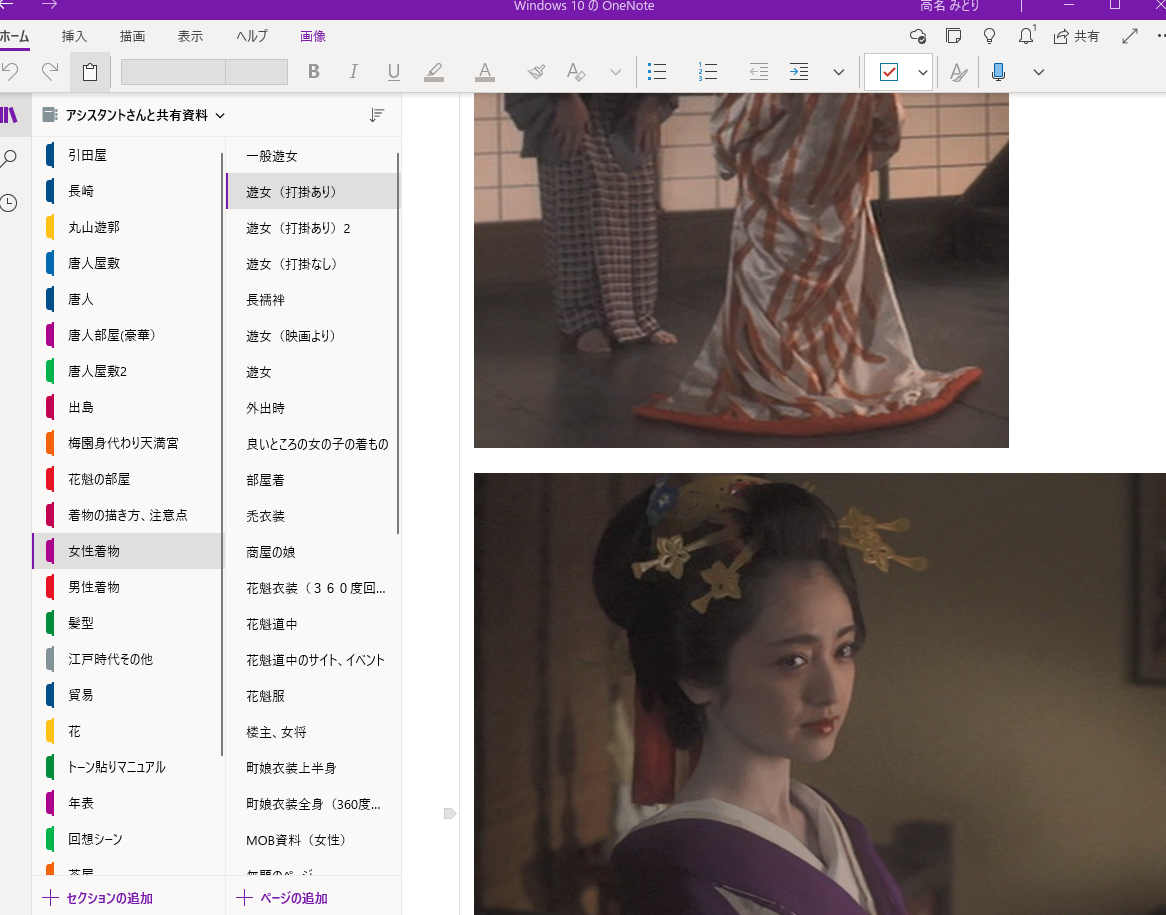Check sync status cloud icon
Viewport: 1166px width, 915px height.
click(x=918, y=36)
